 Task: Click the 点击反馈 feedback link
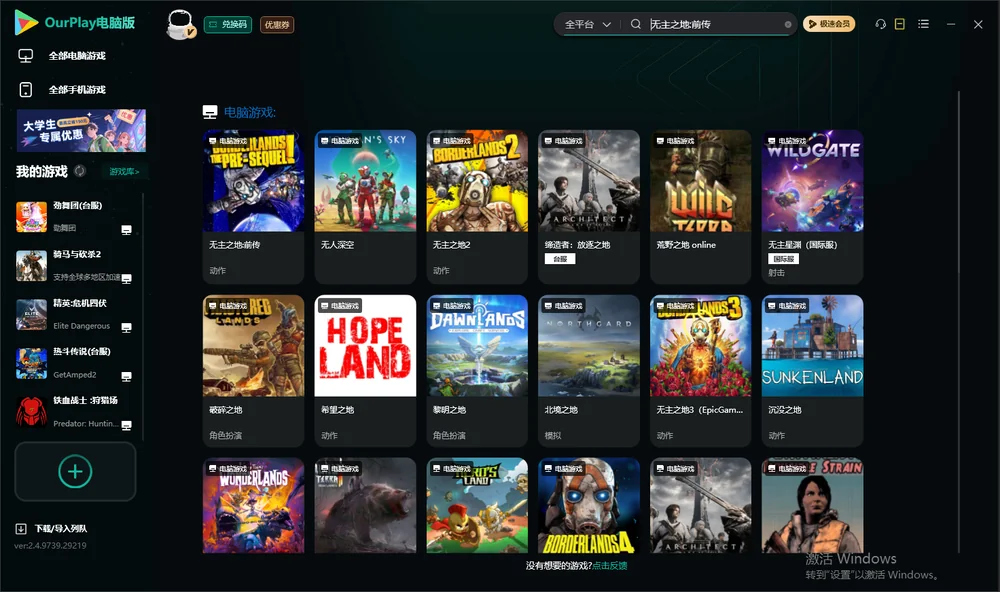610,565
